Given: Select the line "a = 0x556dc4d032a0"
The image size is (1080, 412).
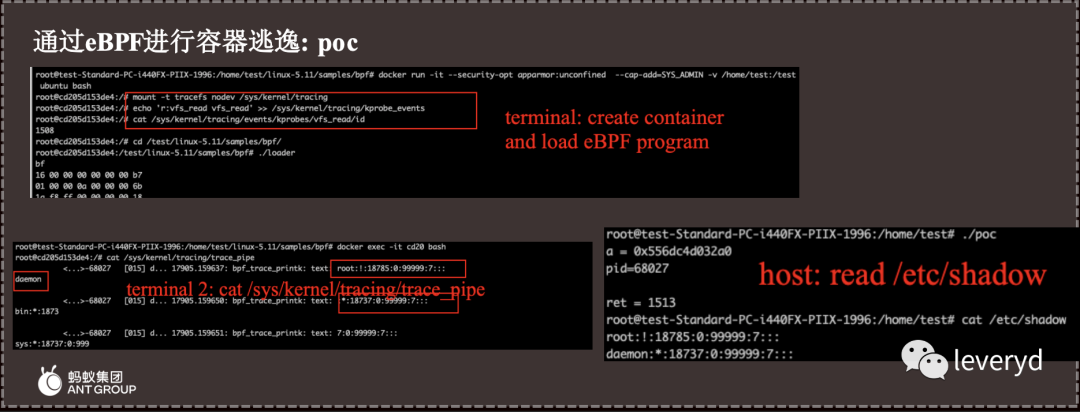Looking at the screenshot, I should coord(668,251).
